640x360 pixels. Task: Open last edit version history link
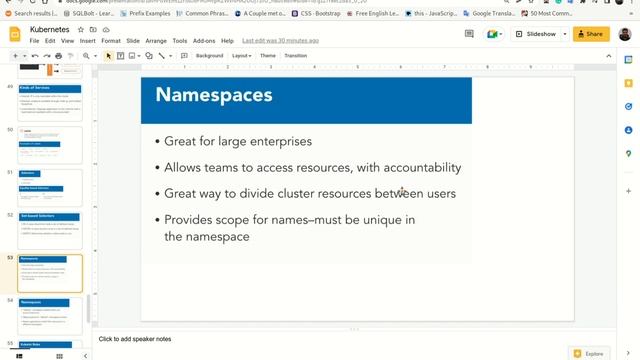280,41
